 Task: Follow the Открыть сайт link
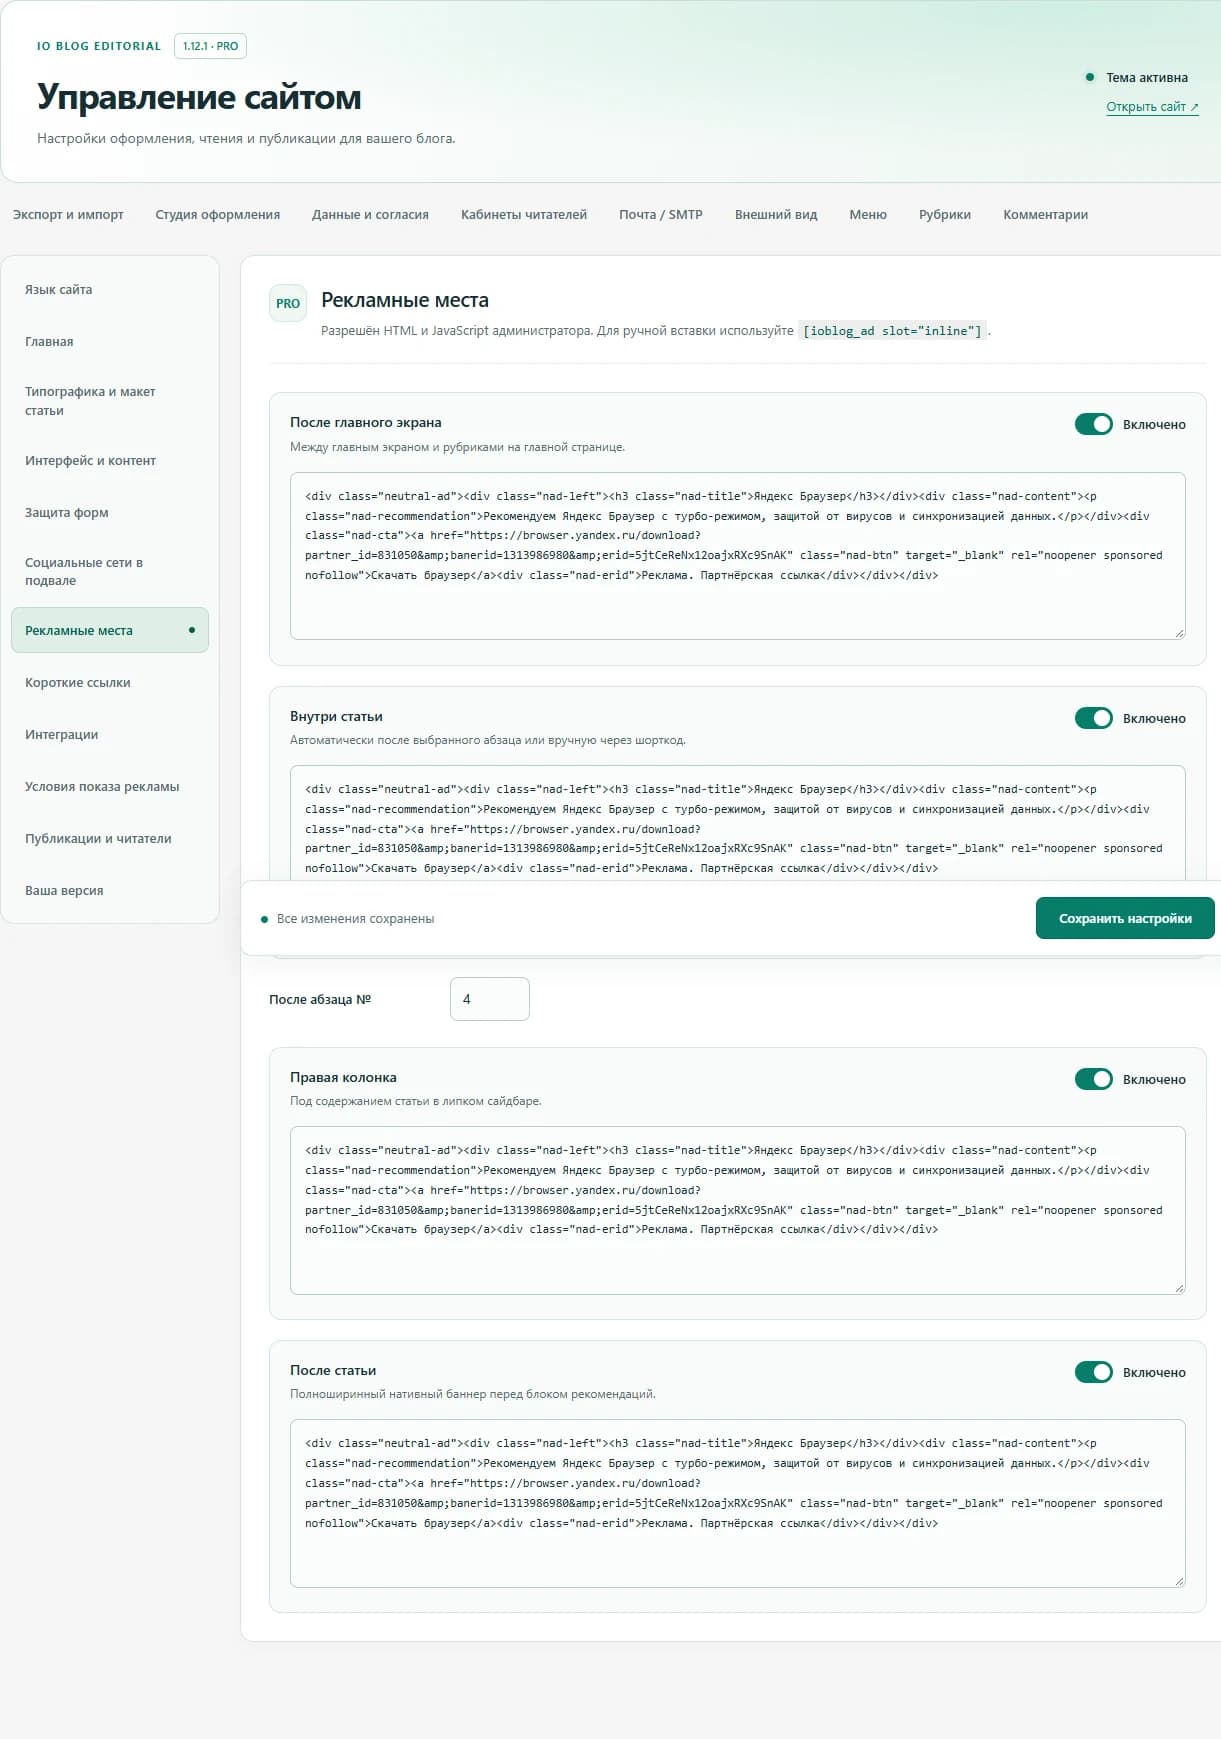click(x=1152, y=107)
